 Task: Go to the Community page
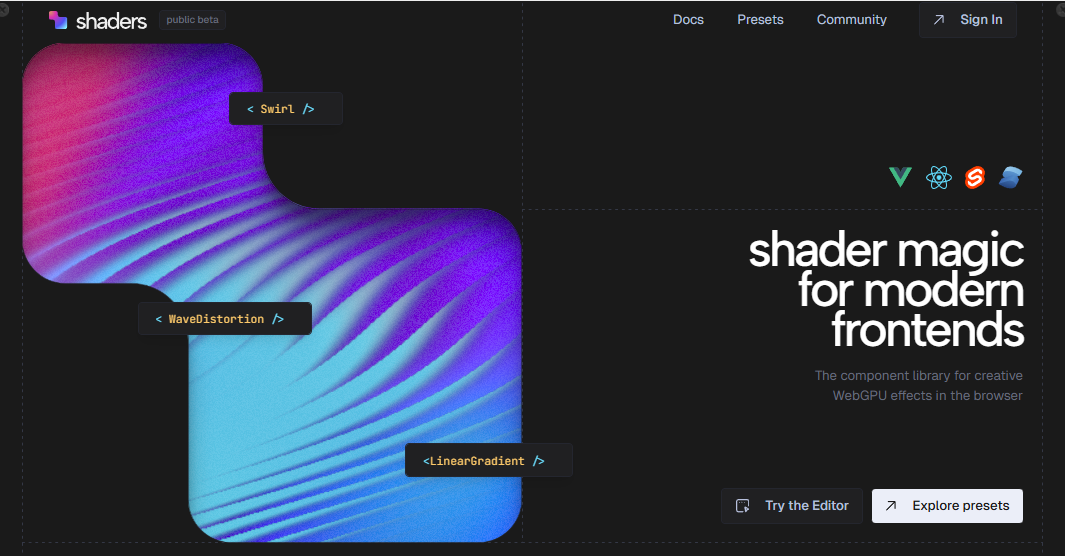click(851, 20)
